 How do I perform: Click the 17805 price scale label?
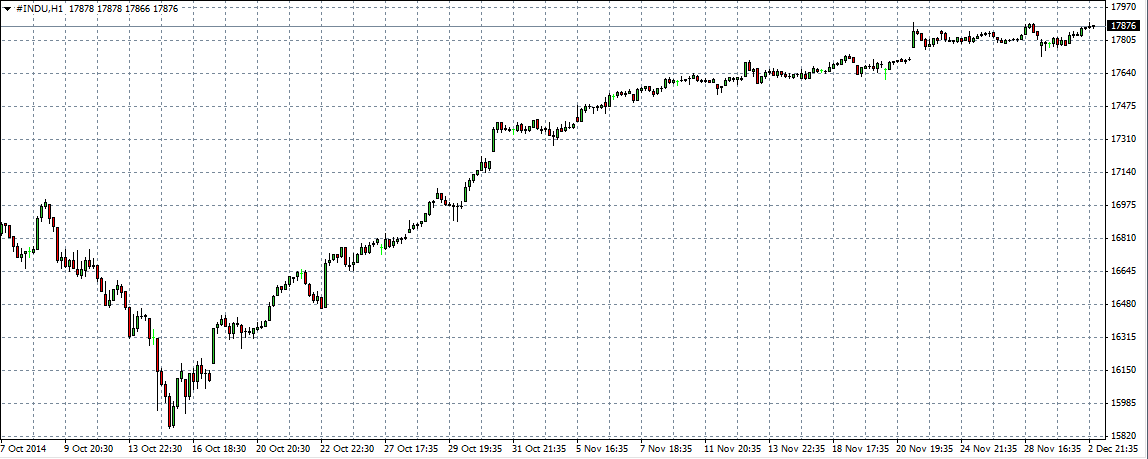click(x=1124, y=40)
